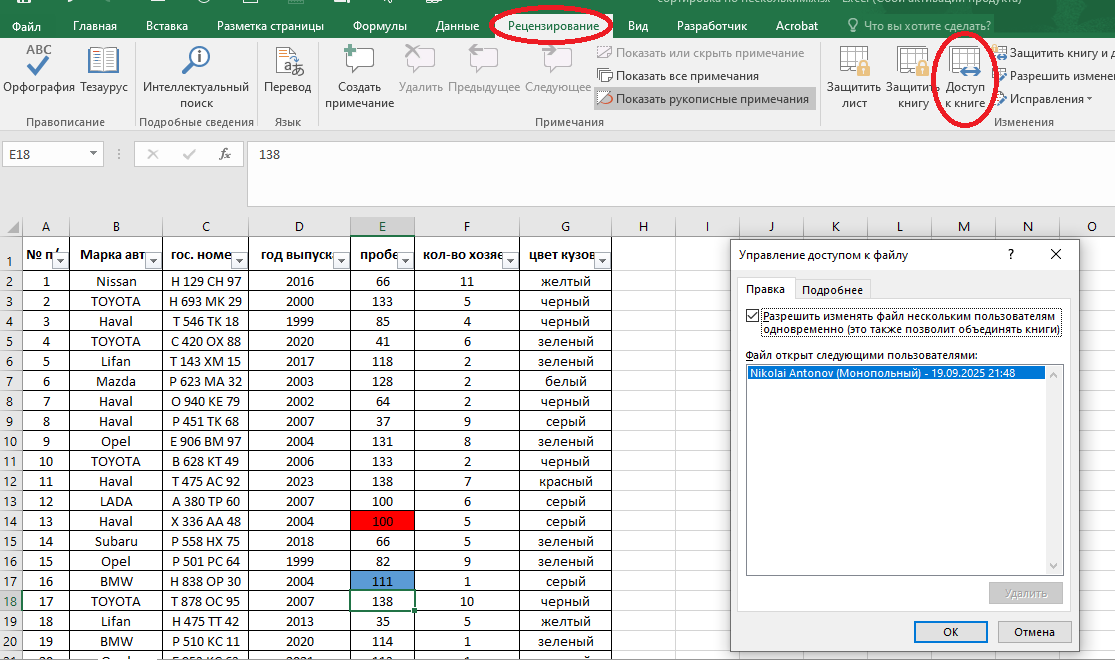Click Защитить книгу
The width and height of the screenshot is (1115, 660).
(x=912, y=77)
